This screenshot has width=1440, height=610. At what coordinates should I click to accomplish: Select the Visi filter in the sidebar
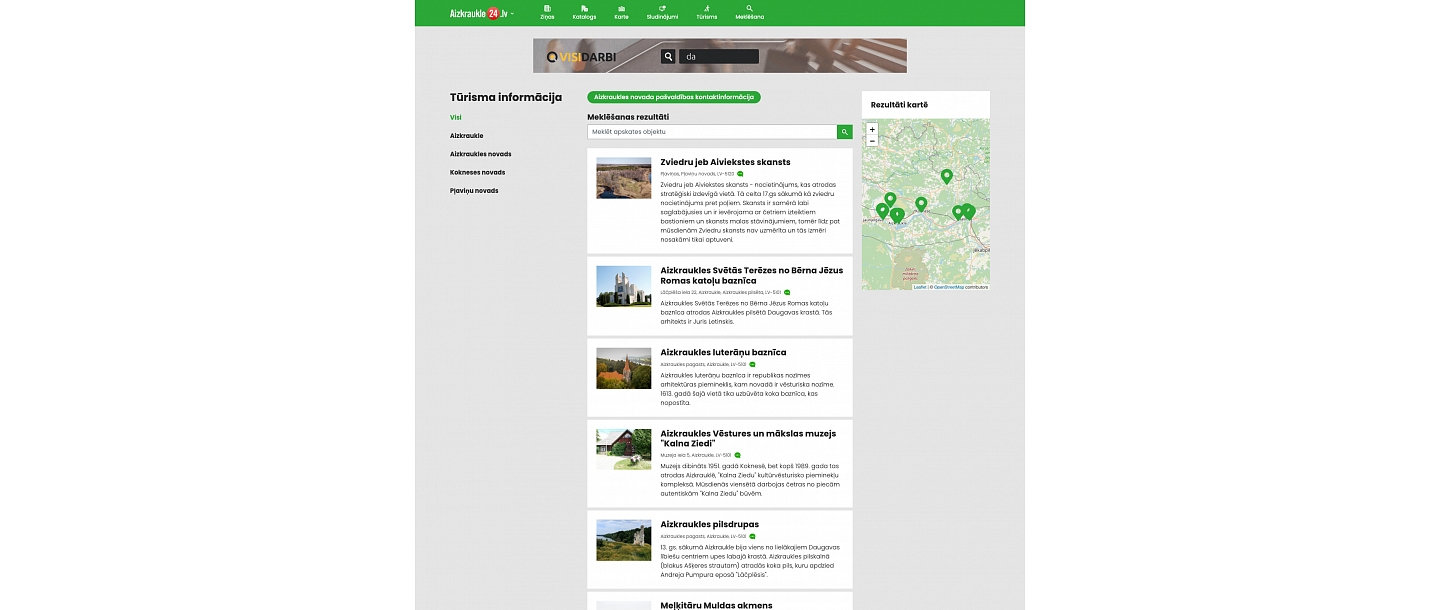(x=455, y=117)
